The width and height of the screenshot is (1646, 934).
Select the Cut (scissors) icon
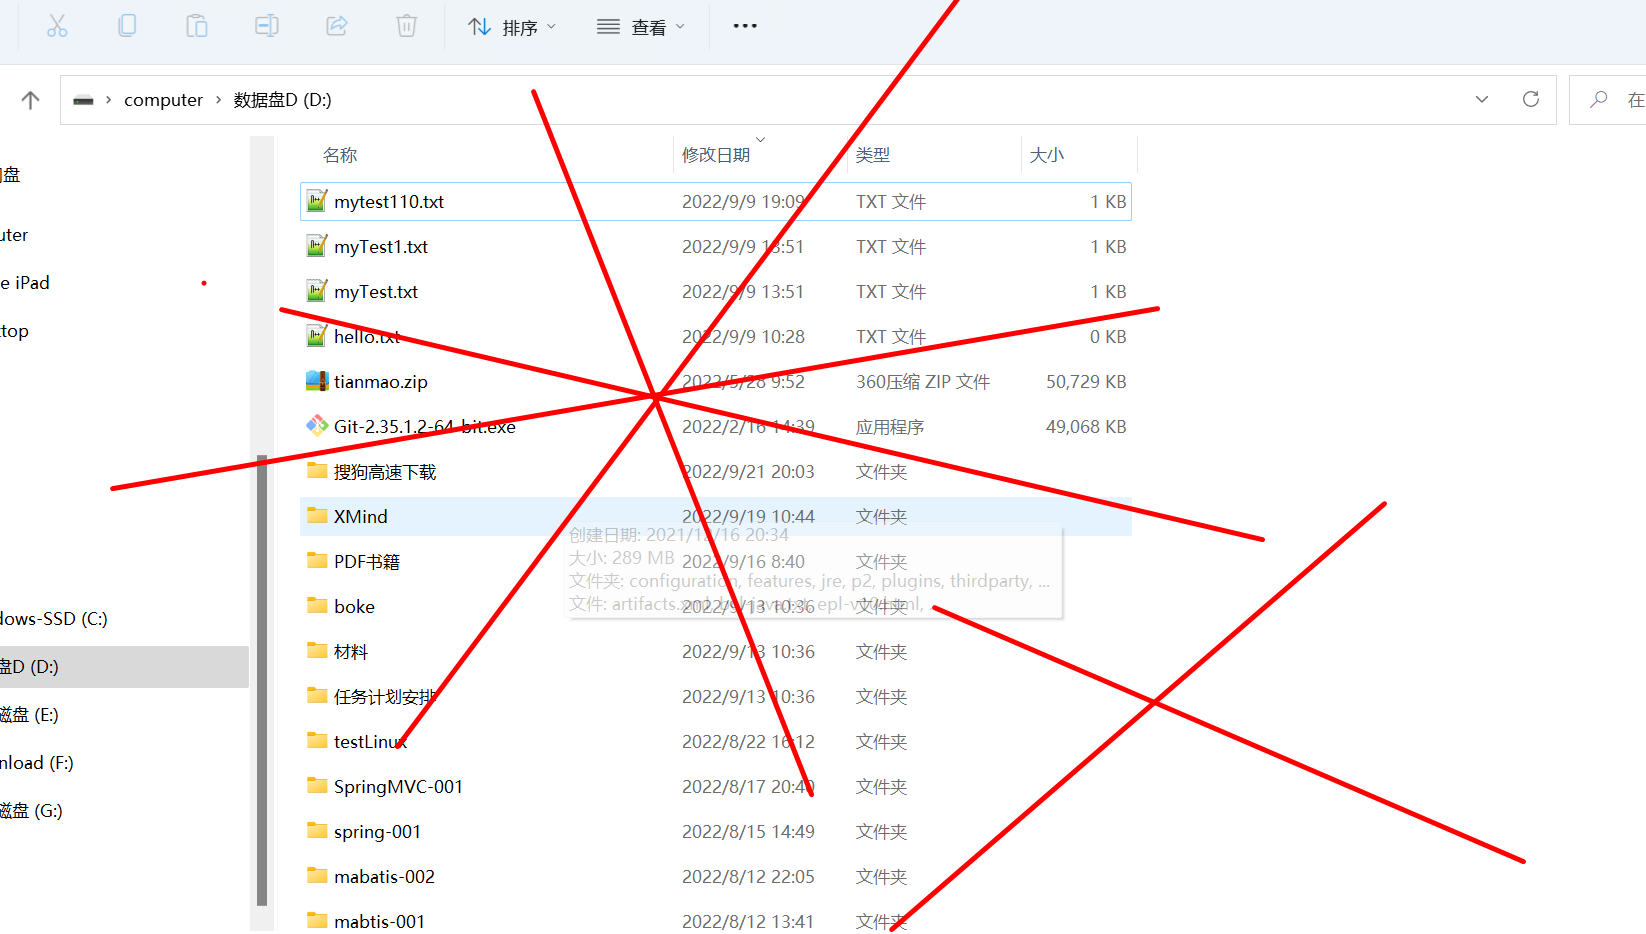pos(57,26)
